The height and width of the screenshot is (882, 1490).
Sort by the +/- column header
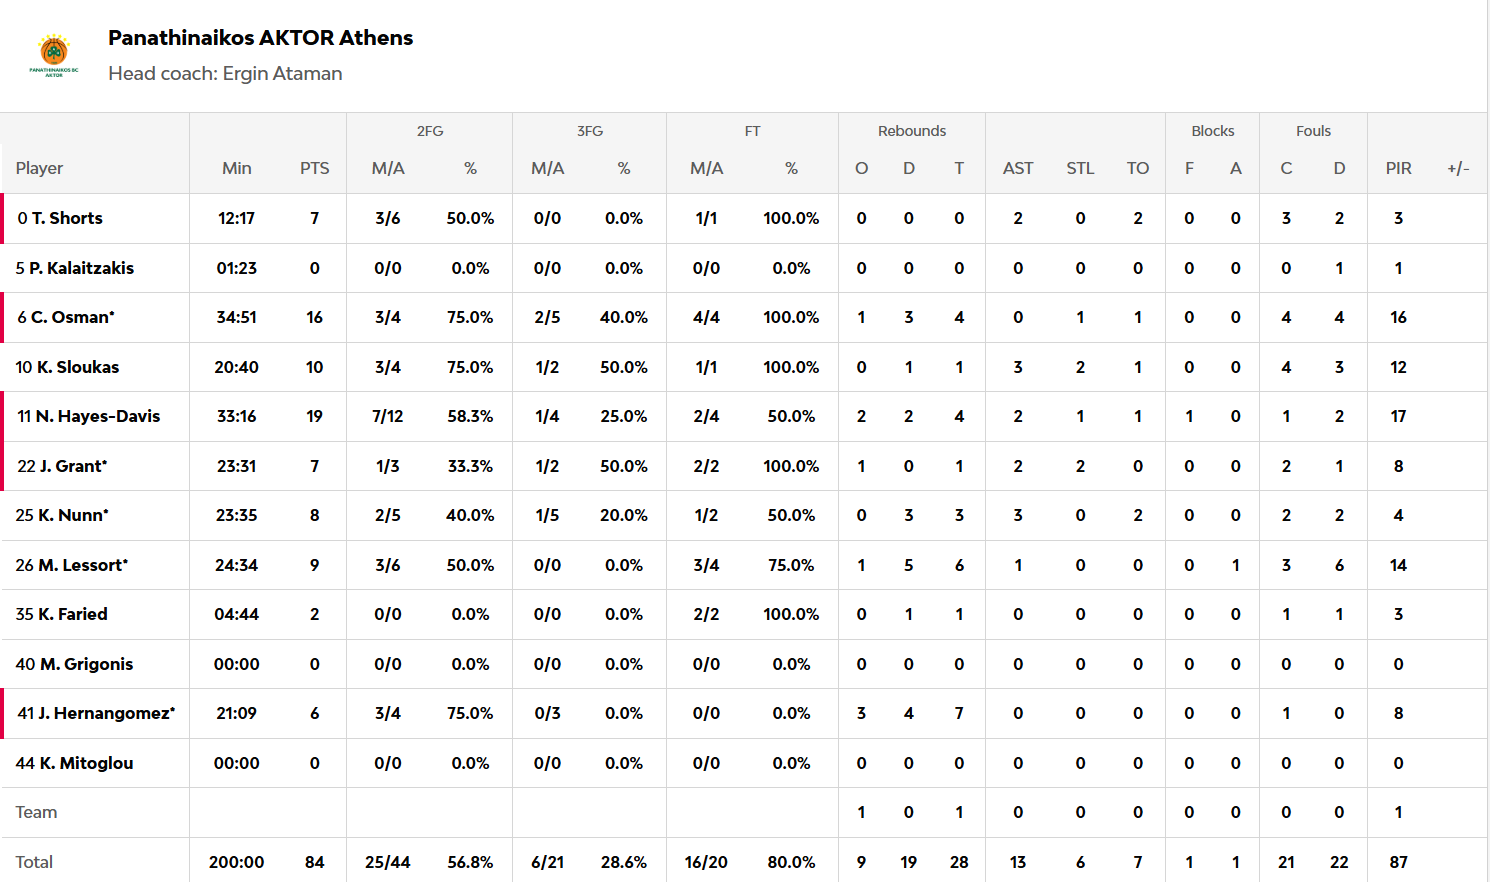tap(1458, 168)
